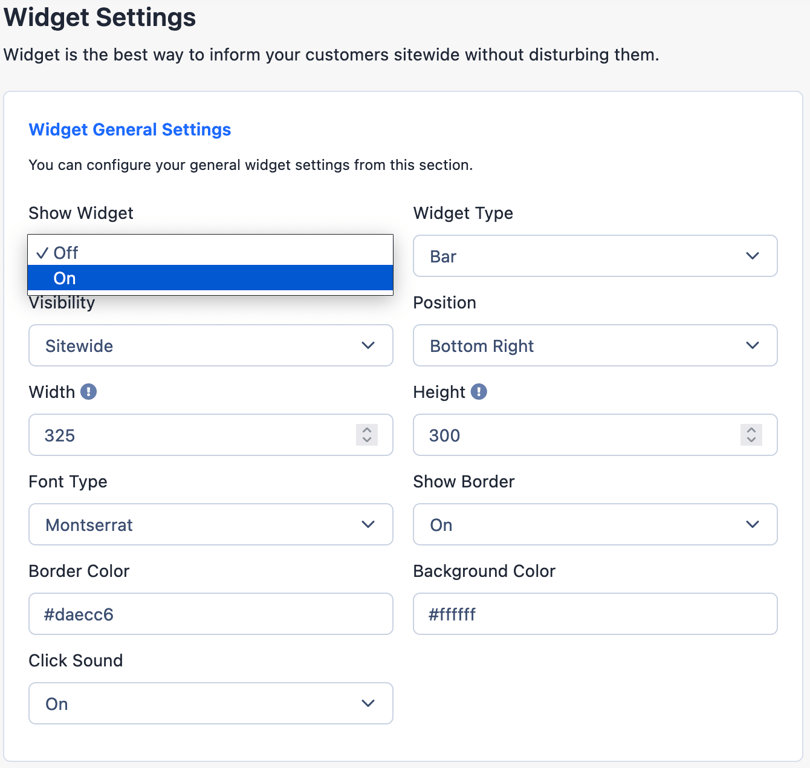Focus the Height field showing 300

[595, 435]
